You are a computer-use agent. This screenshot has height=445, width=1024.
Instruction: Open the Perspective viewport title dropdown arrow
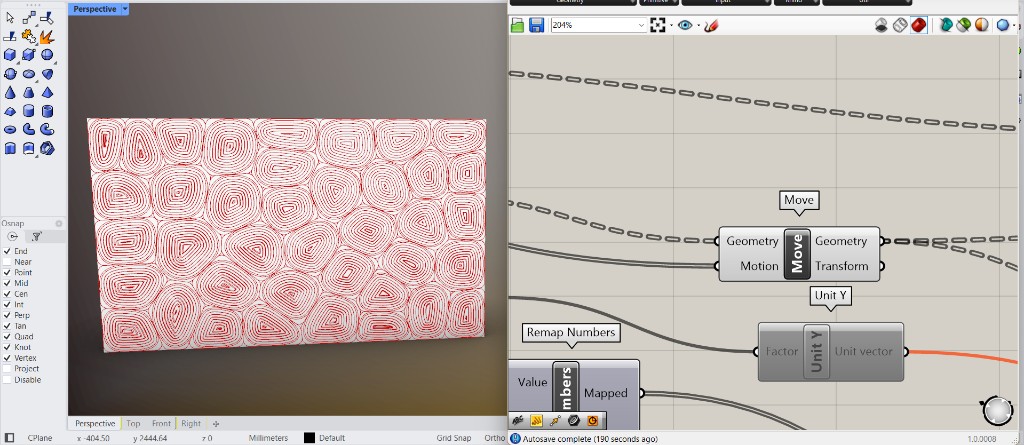(125, 9)
